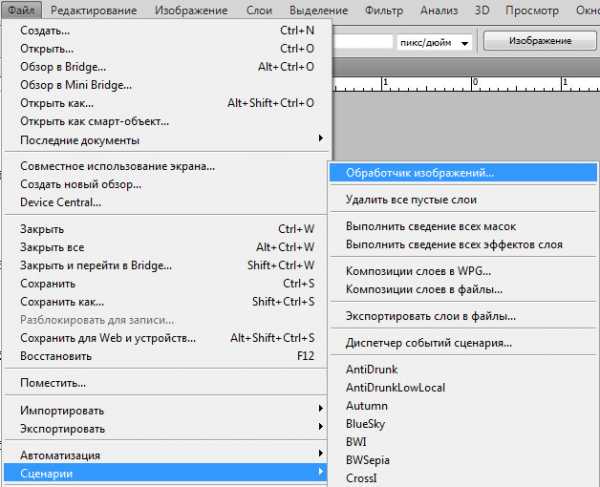Run the AntiDrunk script
This screenshot has width=600, height=487.
tap(463, 370)
